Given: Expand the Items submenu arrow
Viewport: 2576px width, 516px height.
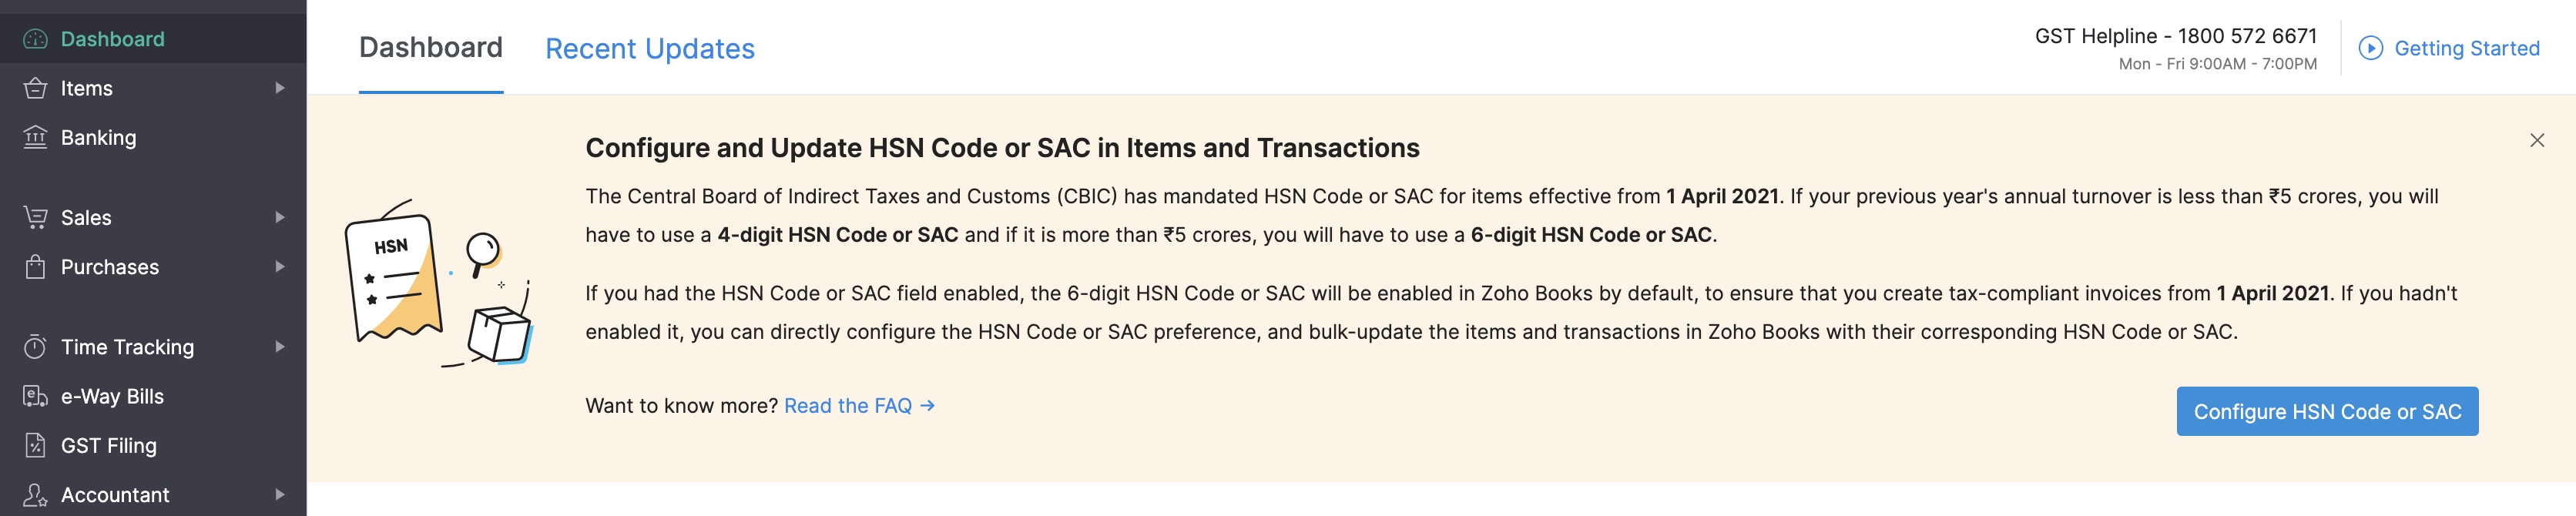Looking at the screenshot, I should pyautogui.click(x=280, y=88).
